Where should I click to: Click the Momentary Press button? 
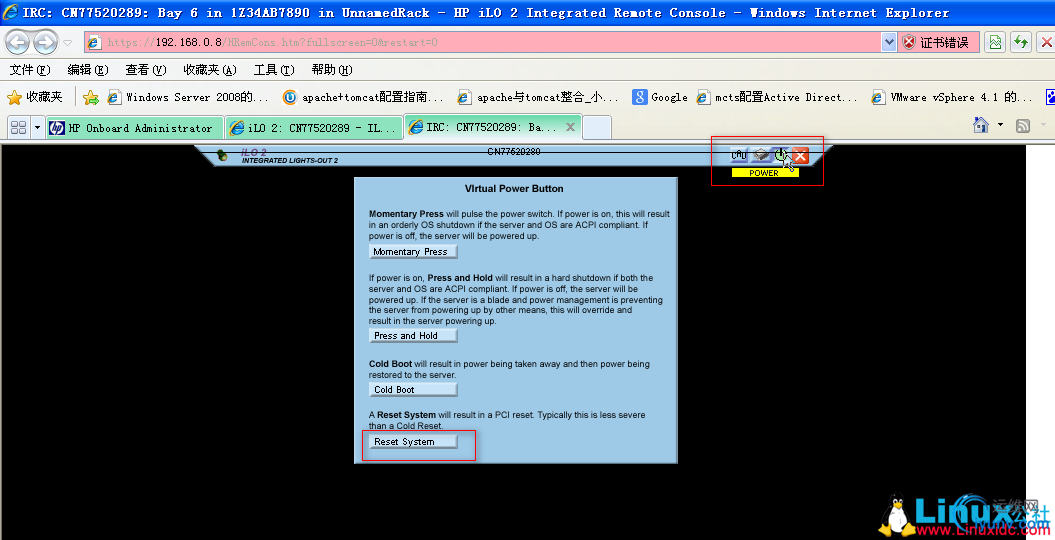click(x=413, y=252)
